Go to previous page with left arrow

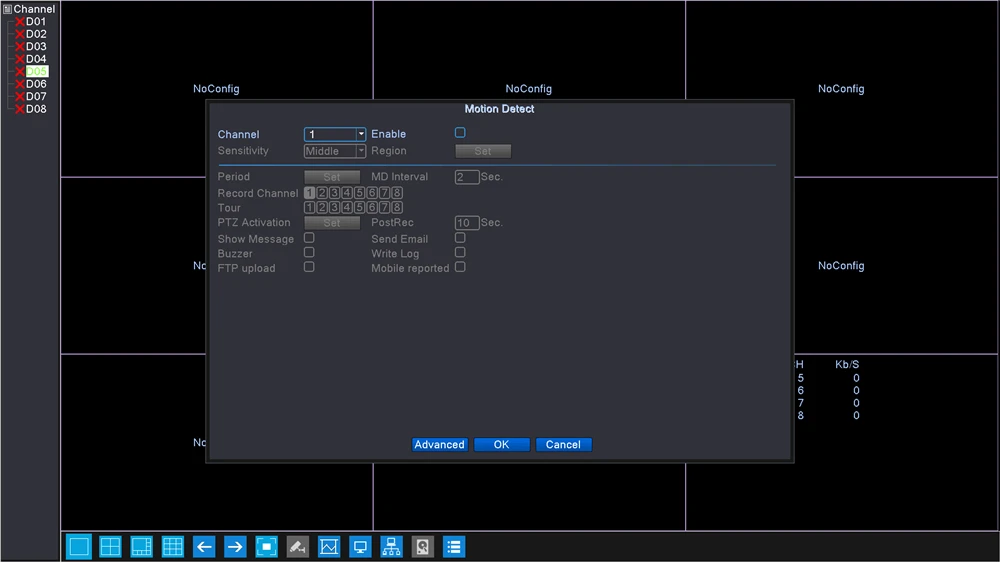(x=204, y=547)
